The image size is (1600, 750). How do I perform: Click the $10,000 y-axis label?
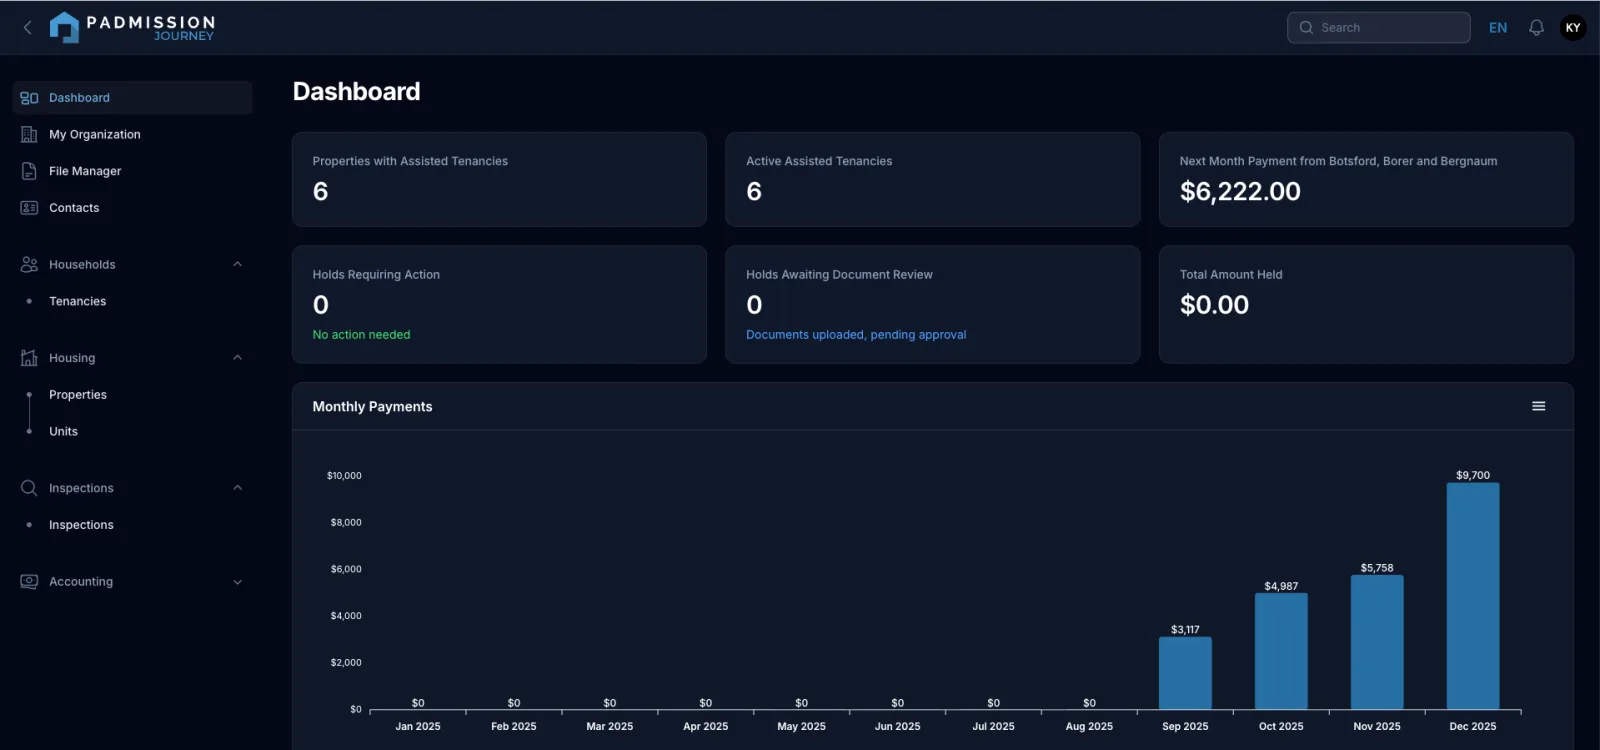click(x=344, y=476)
